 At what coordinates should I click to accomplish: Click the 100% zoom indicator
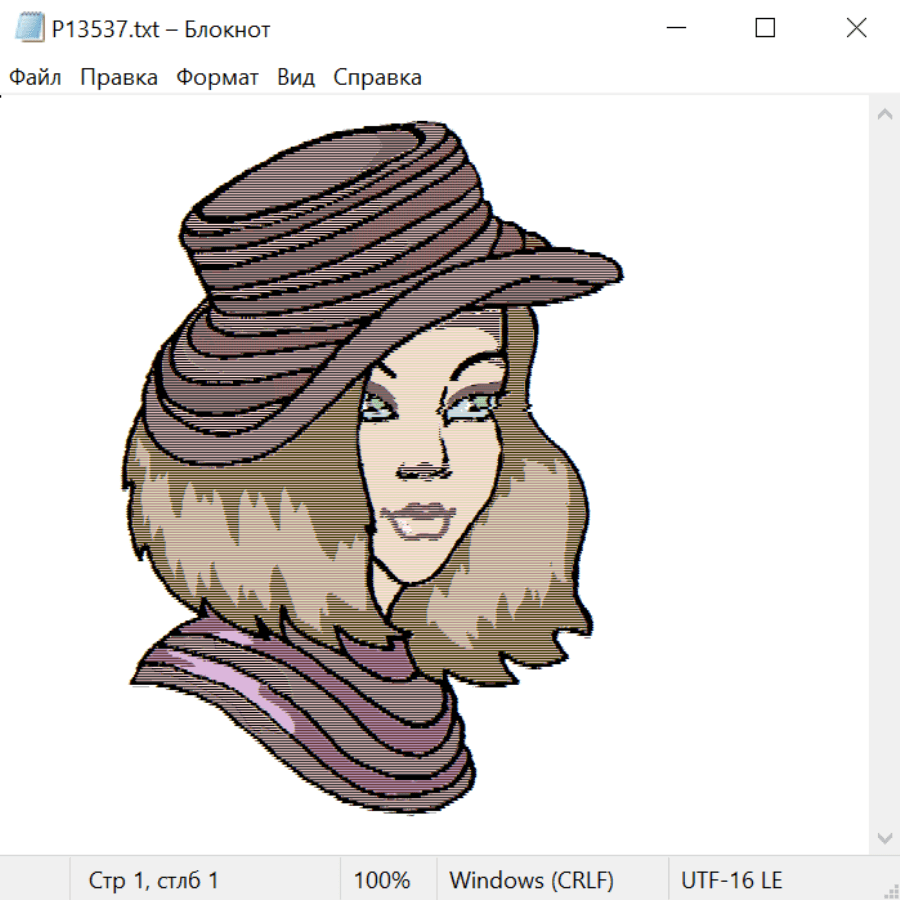click(382, 880)
